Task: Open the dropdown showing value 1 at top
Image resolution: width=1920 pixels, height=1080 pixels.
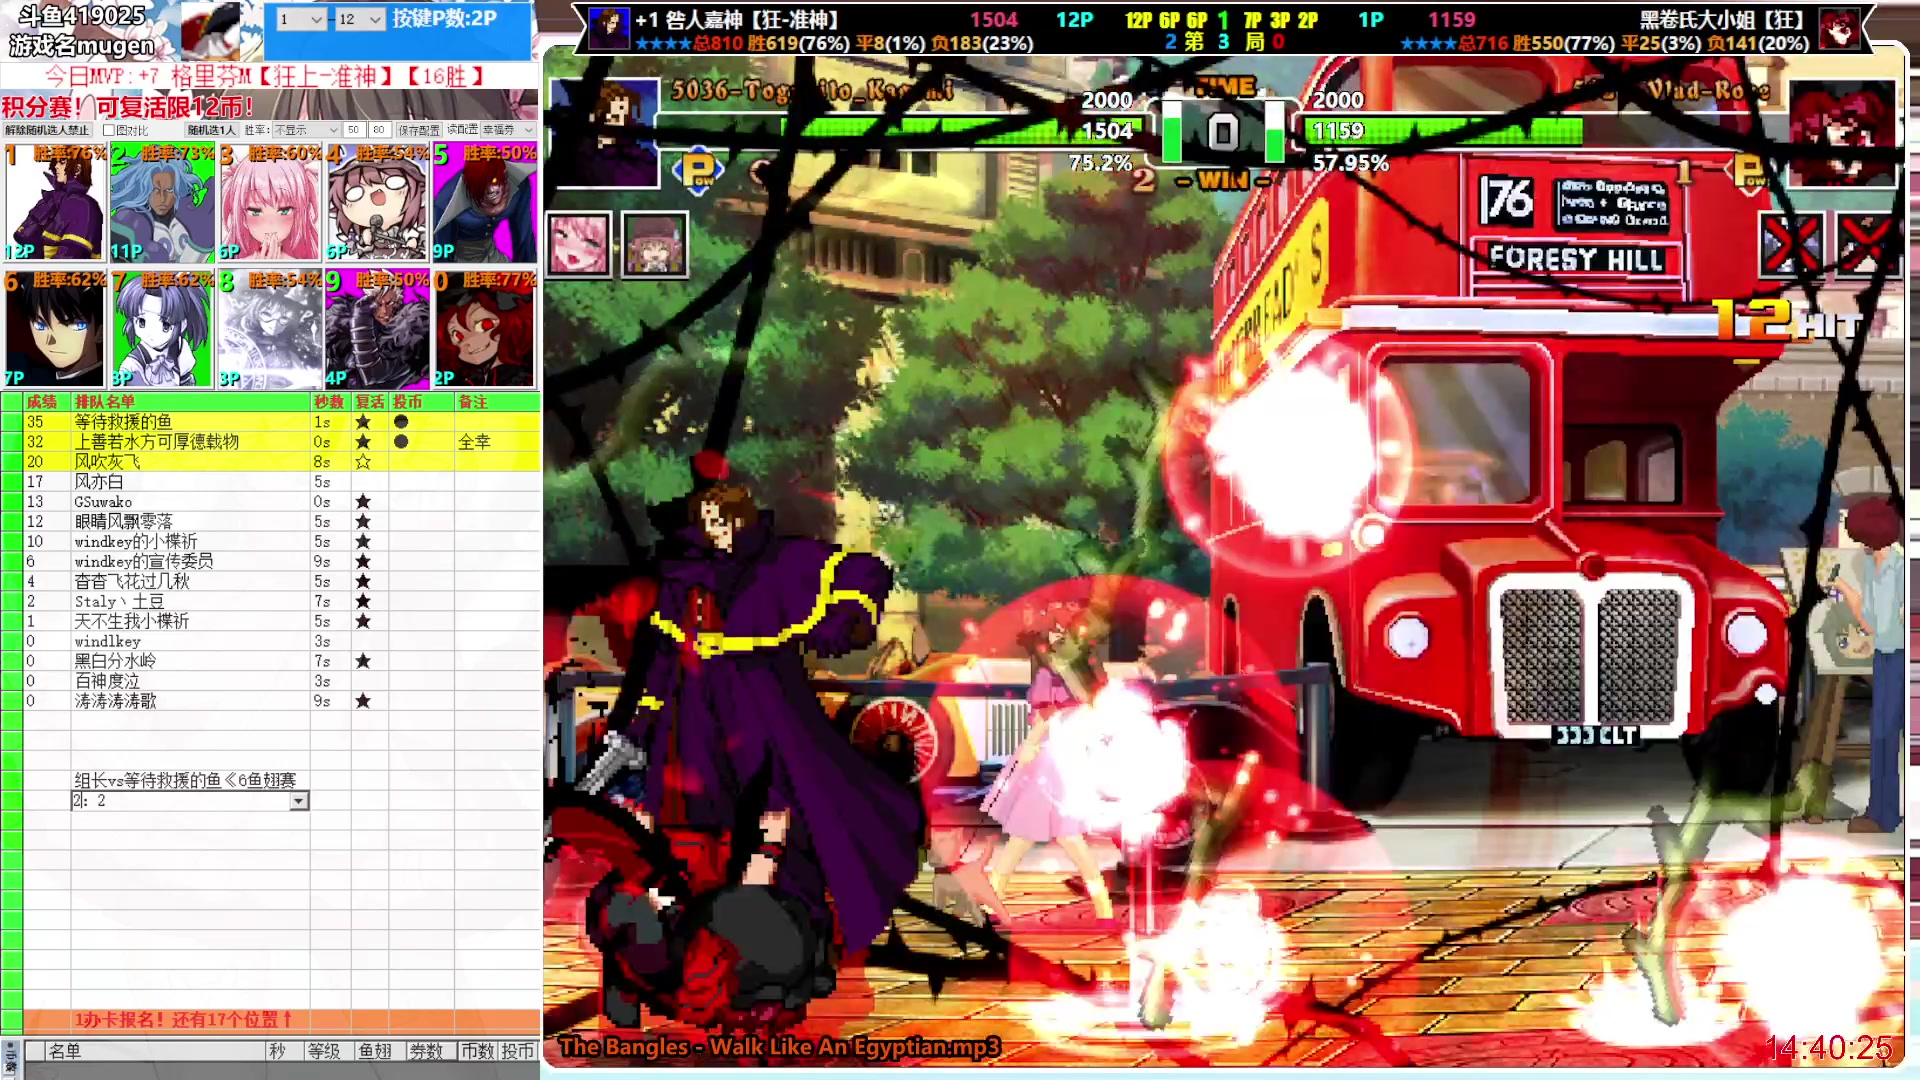Action: pos(301,19)
